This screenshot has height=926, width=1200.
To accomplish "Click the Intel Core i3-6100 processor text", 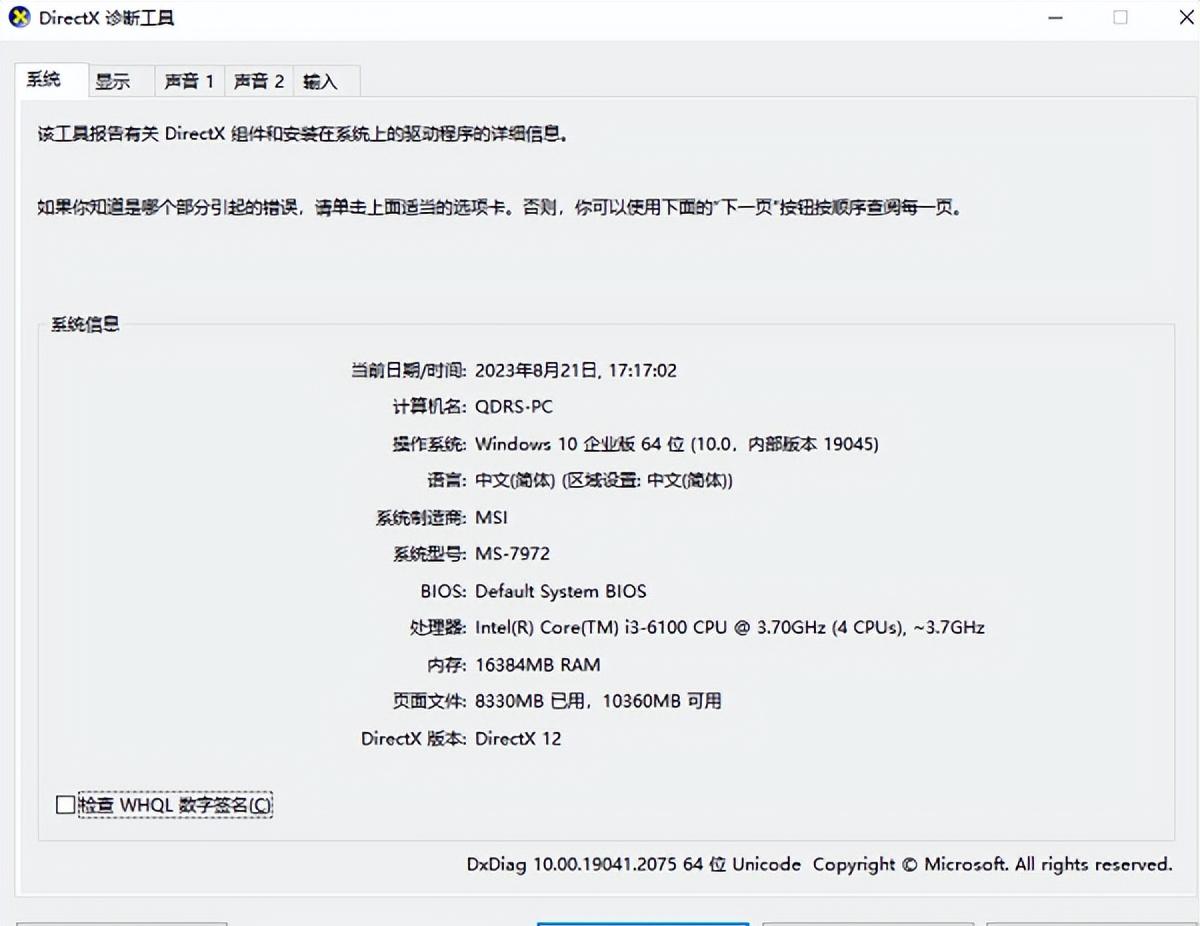I will coord(730,627).
